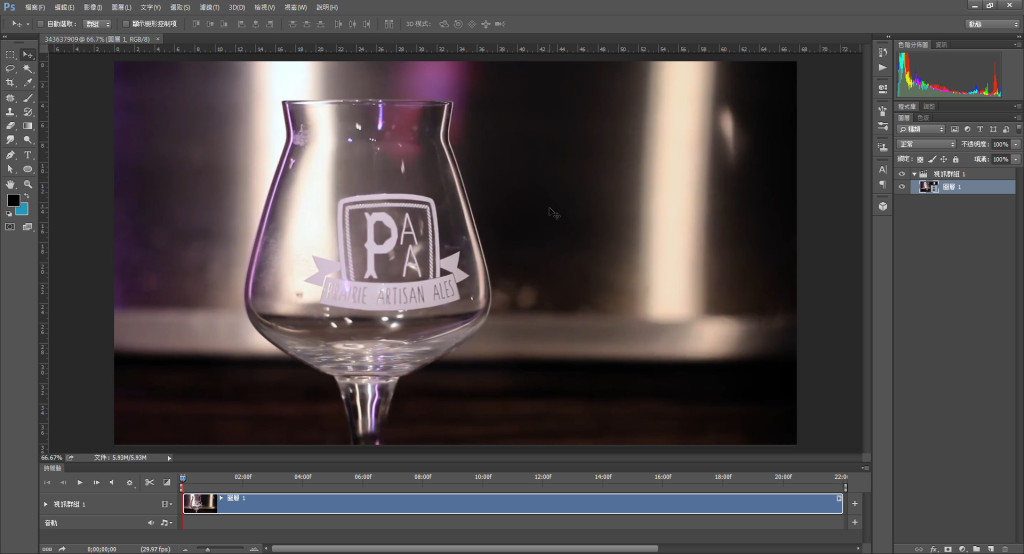Add media to video track plus button
1024x554 pixels.
[x=855, y=504]
